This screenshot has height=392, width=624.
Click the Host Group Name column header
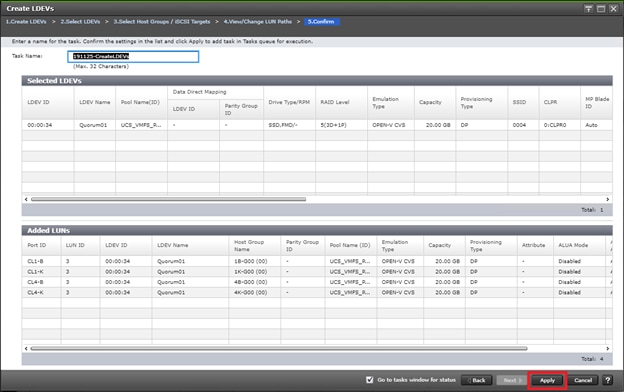coord(255,245)
